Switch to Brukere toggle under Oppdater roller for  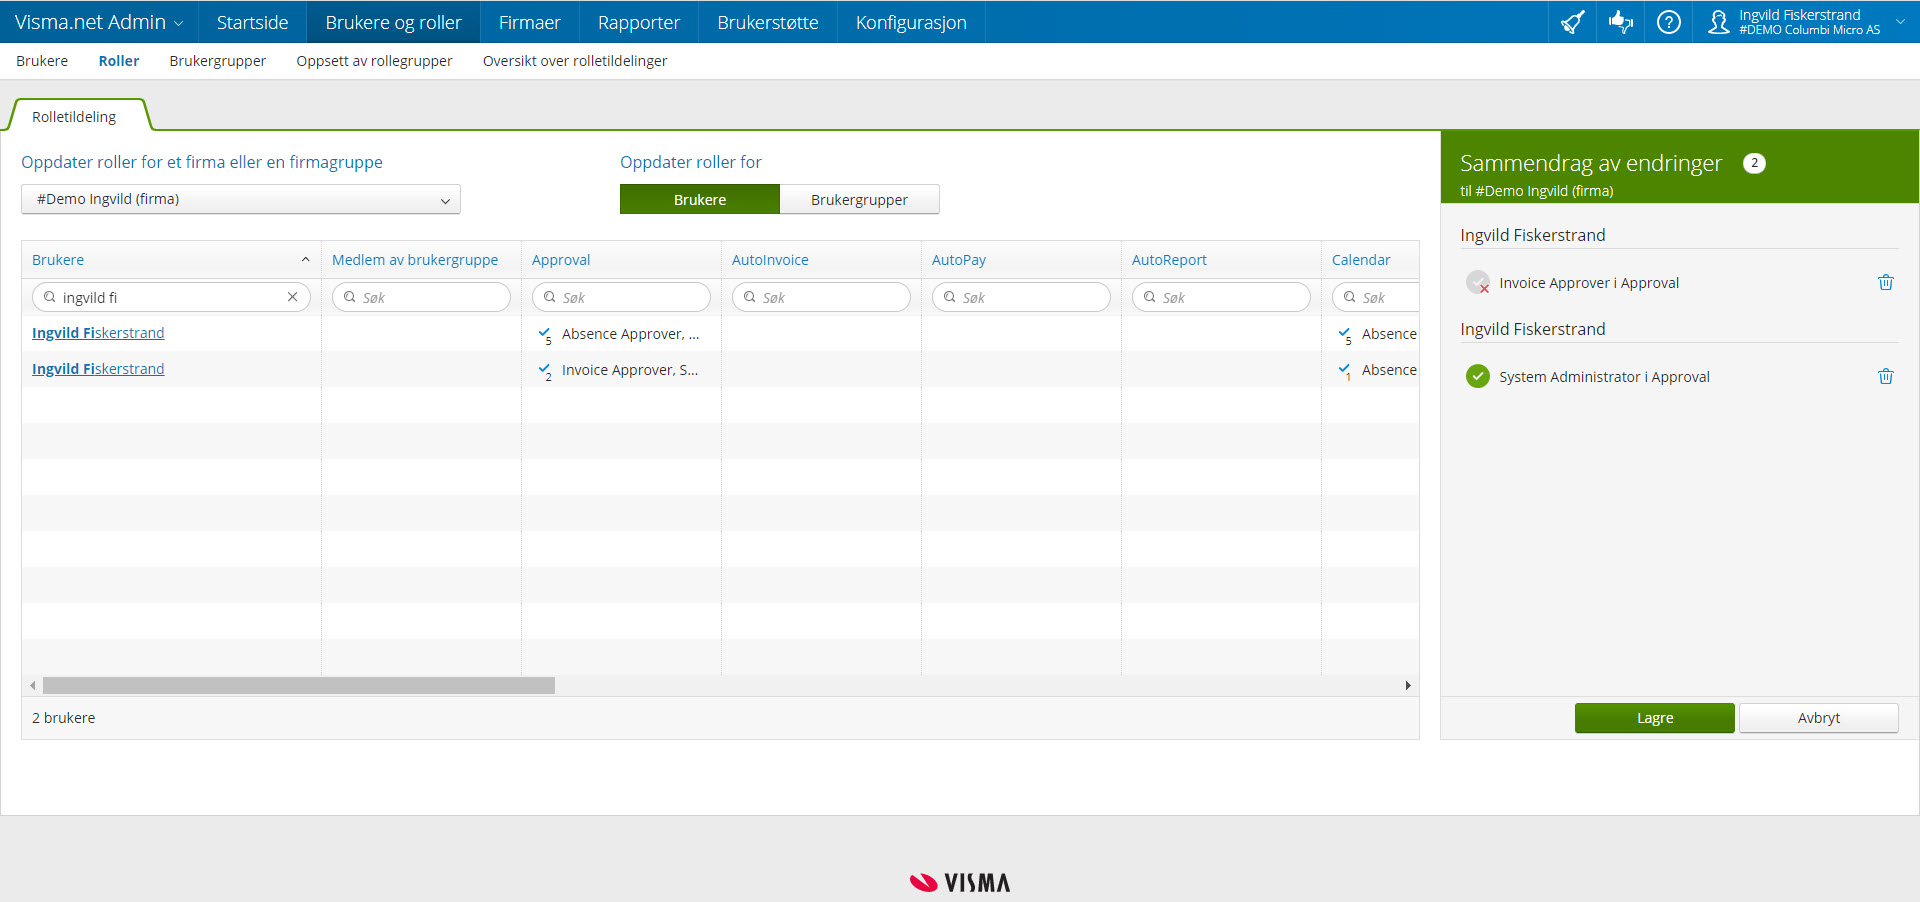click(700, 199)
